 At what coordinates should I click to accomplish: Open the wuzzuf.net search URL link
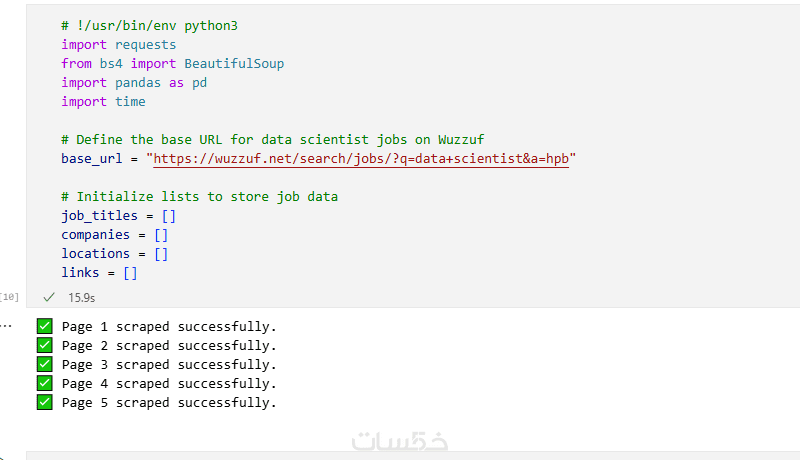pyautogui.click(x=361, y=159)
